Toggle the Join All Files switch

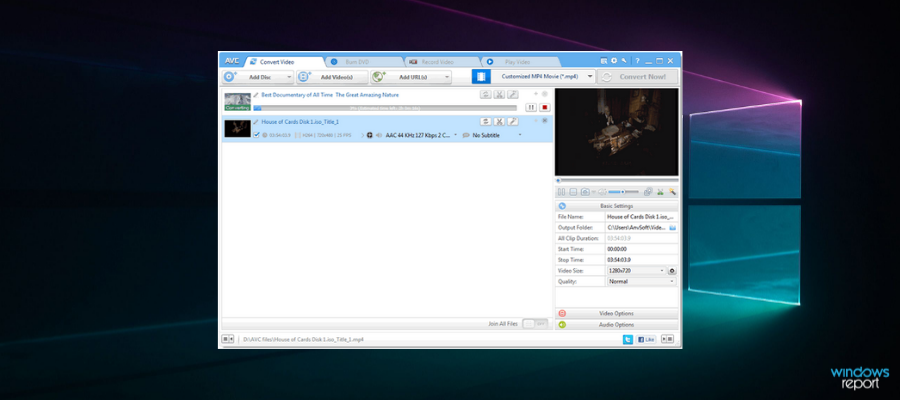point(535,324)
